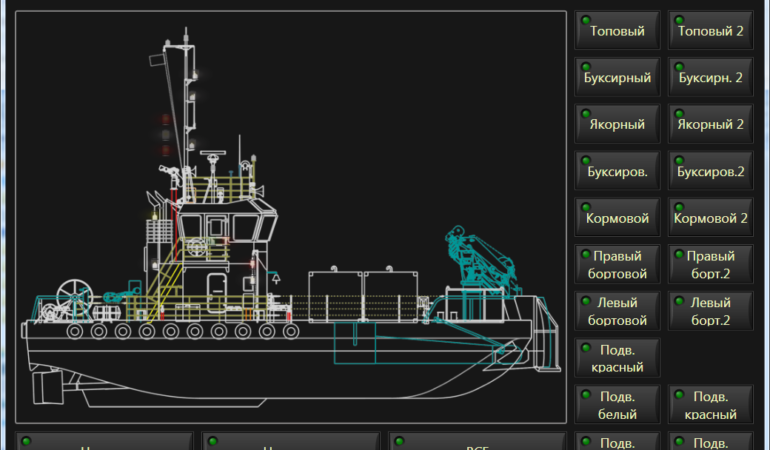Turn on the Якорный anchor light

coord(617,124)
